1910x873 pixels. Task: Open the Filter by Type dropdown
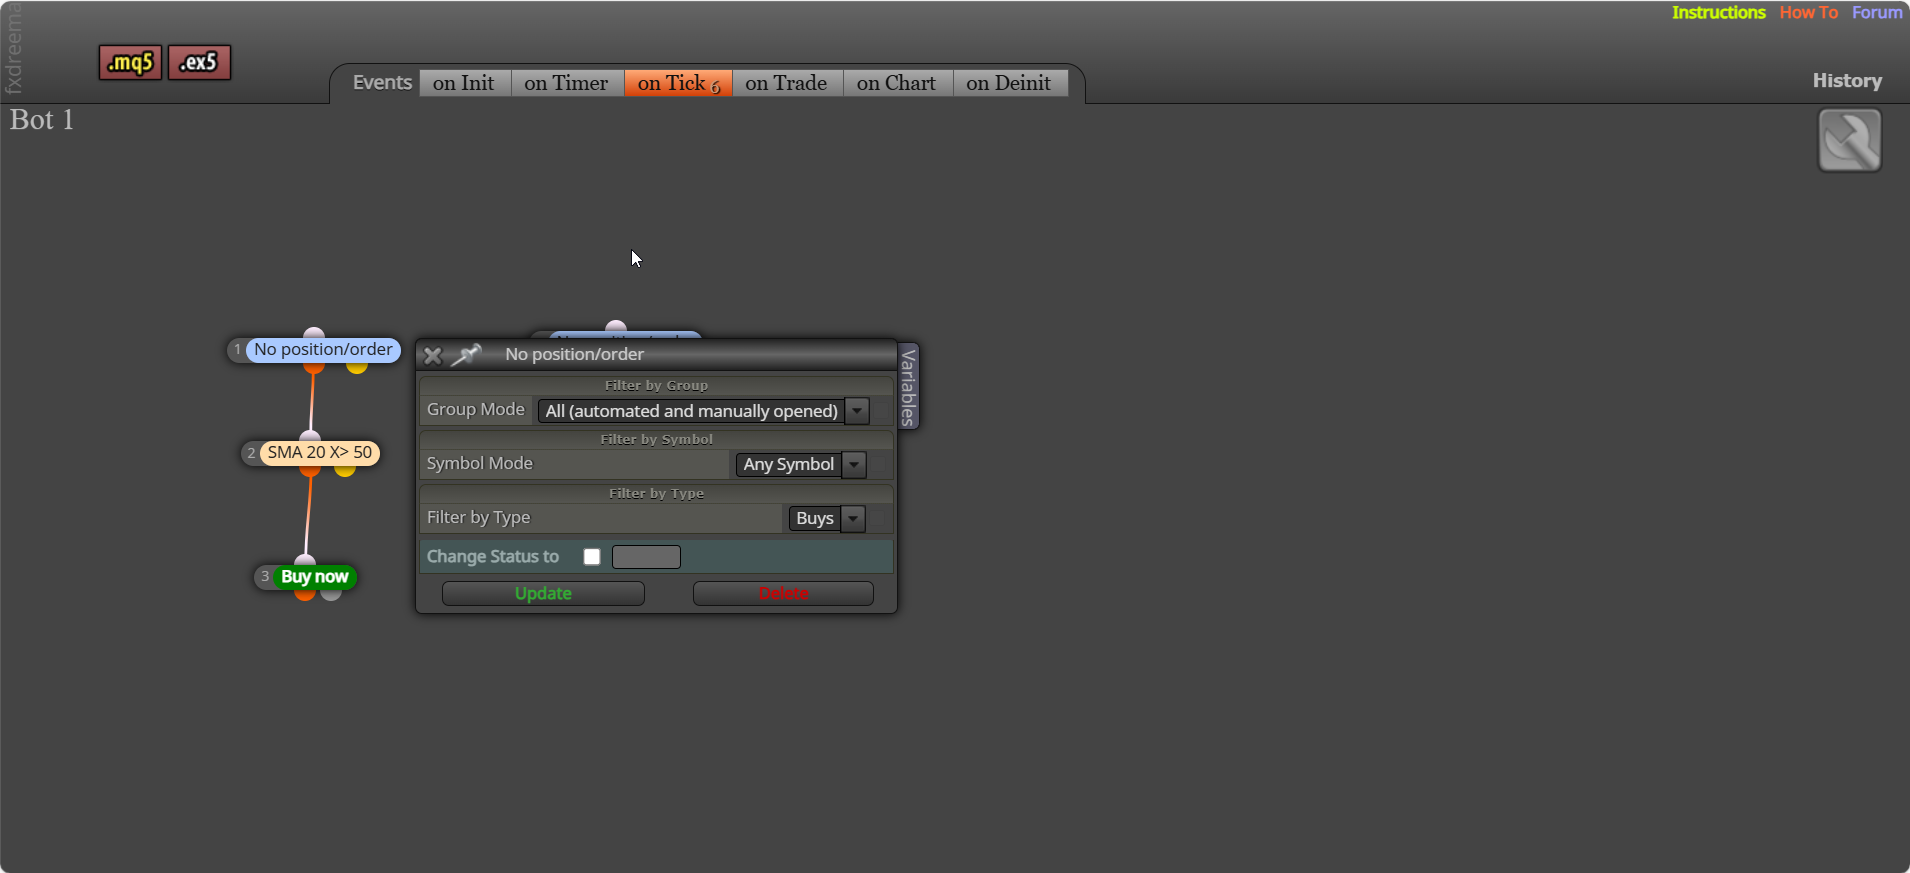point(827,518)
